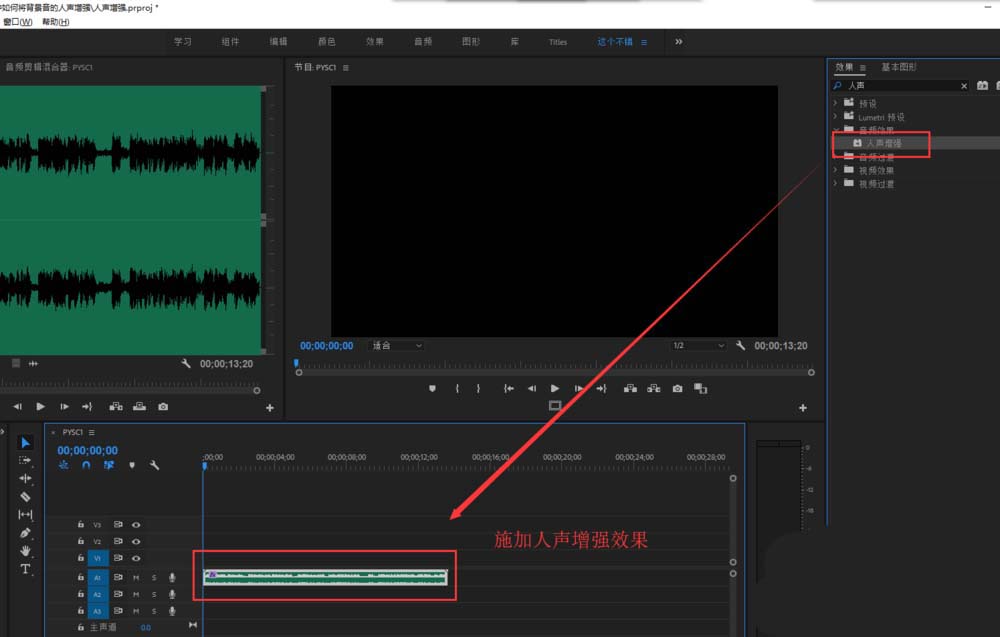Mute audio track A3
This screenshot has width=1000, height=637.
pos(136,611)
